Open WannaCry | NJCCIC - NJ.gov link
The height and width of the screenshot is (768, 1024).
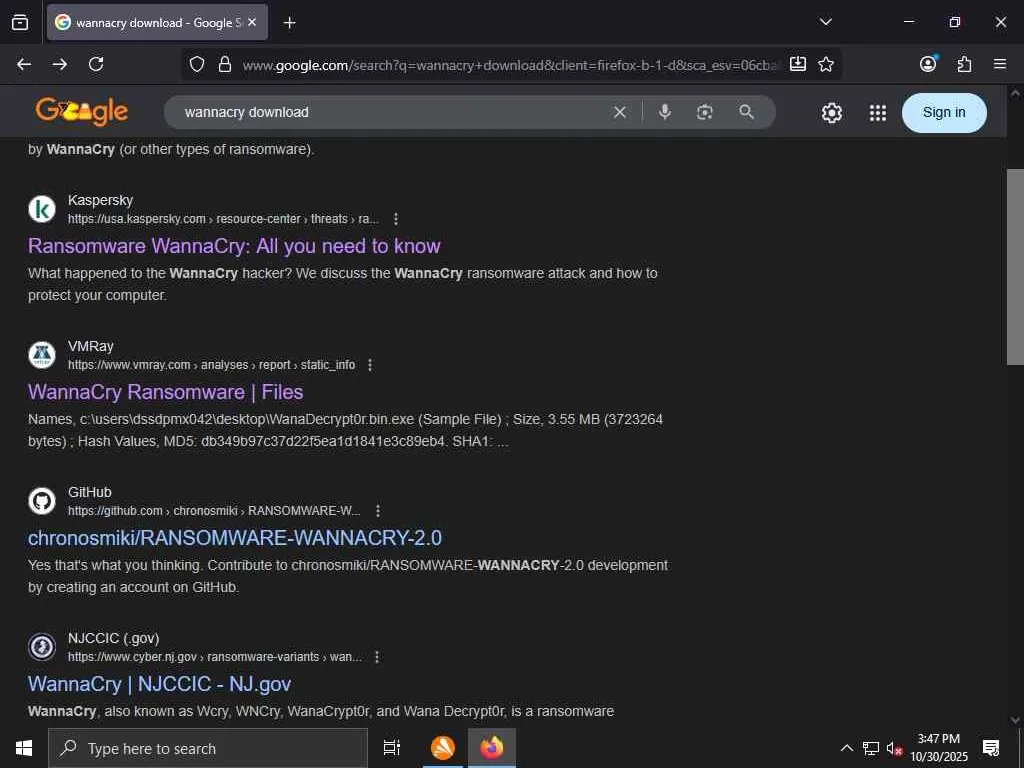click(x=159, y=684)
